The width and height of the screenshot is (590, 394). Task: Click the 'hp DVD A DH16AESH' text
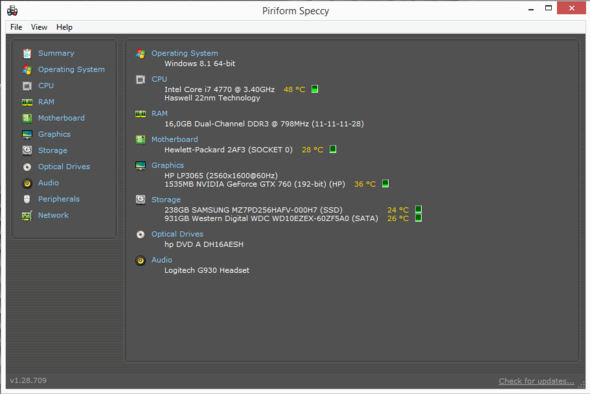click(x=204, y=245)
